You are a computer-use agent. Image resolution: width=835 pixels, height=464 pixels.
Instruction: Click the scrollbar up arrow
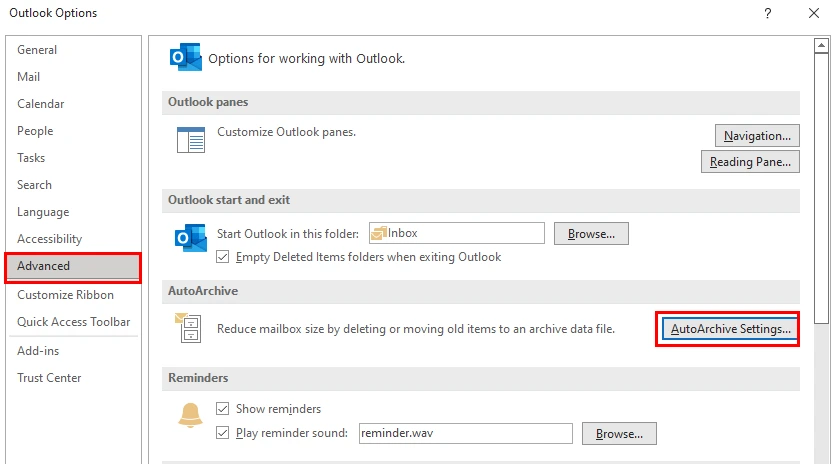821,46
